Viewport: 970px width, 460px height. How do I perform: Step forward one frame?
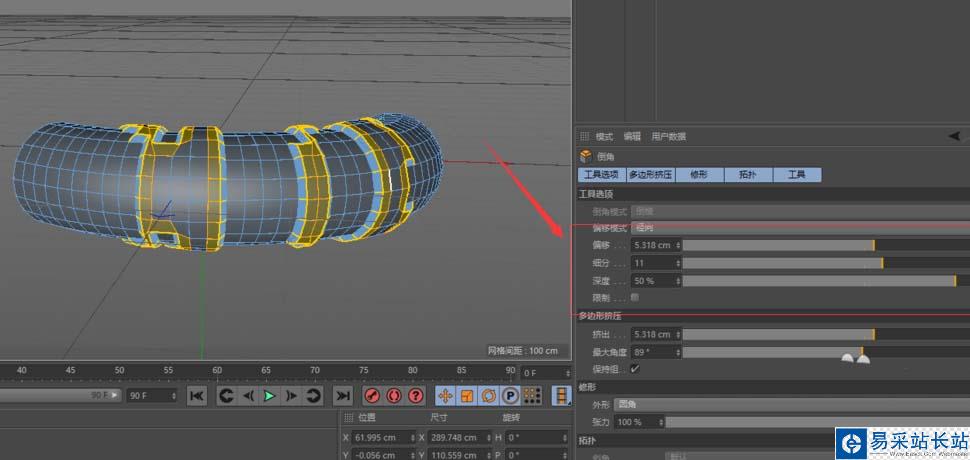(x=291, y=395)
